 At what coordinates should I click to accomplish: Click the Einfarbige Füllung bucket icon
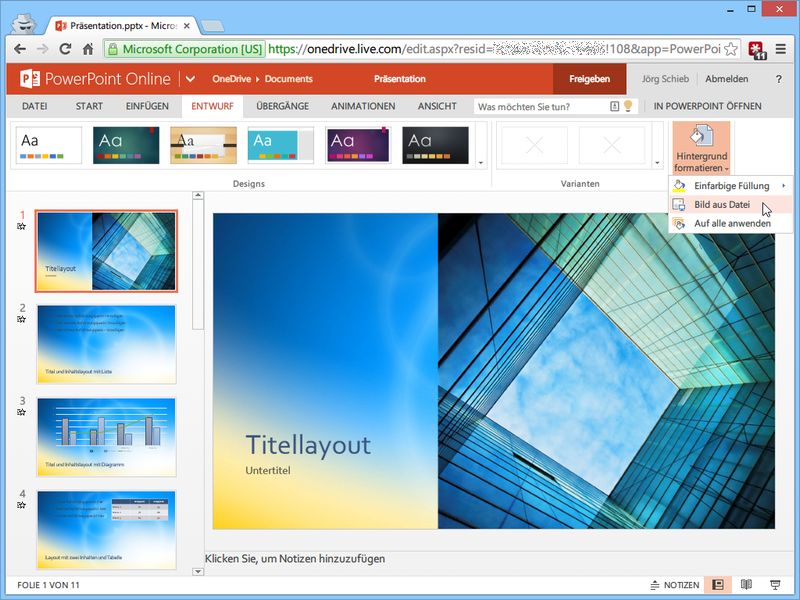[x=679, y=186]
